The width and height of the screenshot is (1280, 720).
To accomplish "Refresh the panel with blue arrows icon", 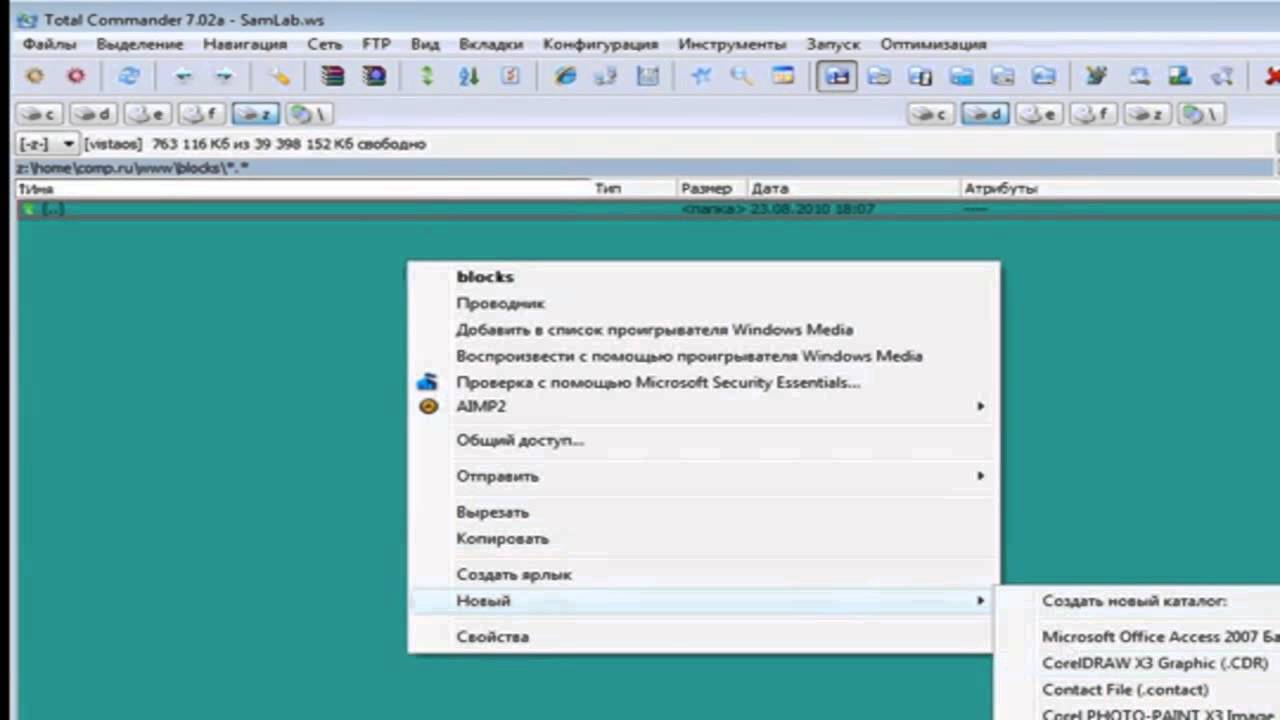I will click(129, 76).
